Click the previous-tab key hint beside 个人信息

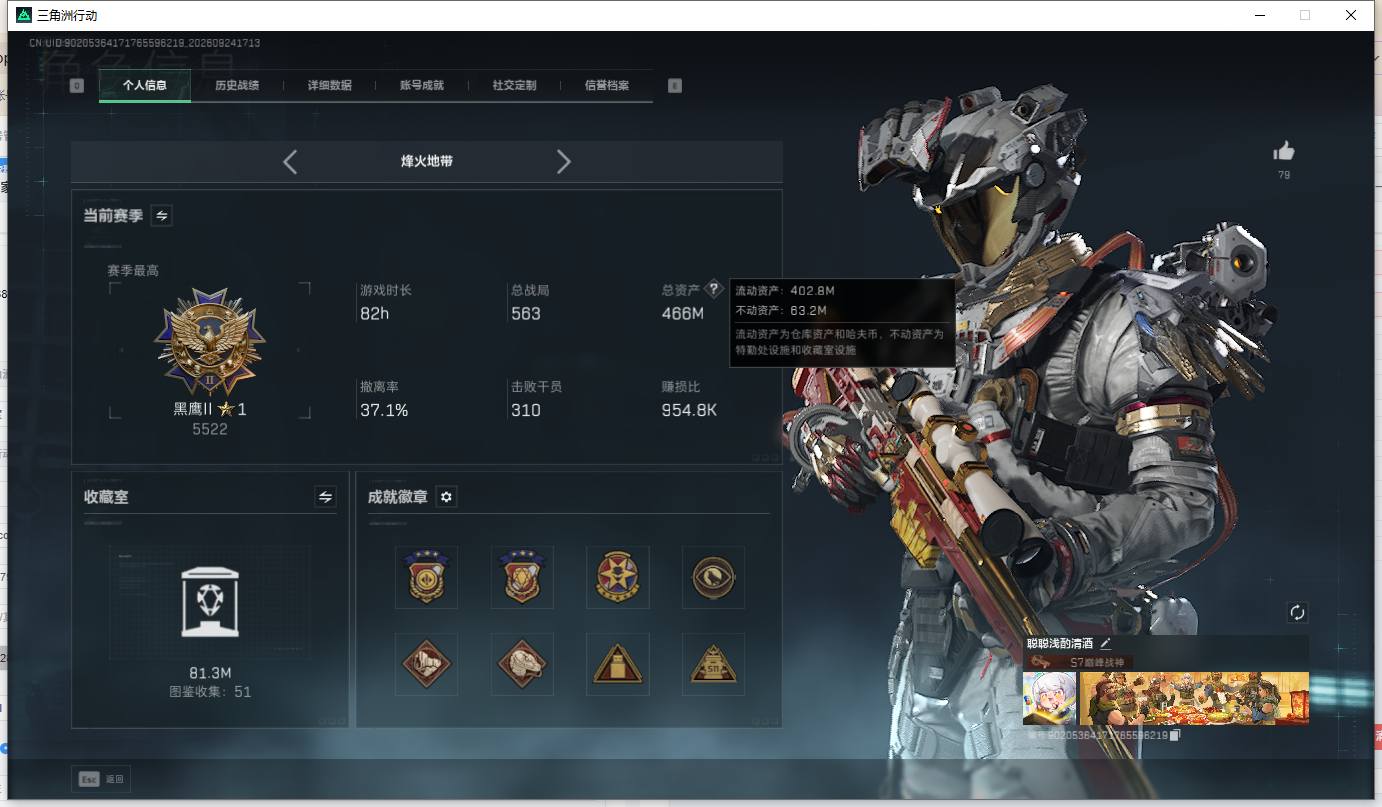77,86
